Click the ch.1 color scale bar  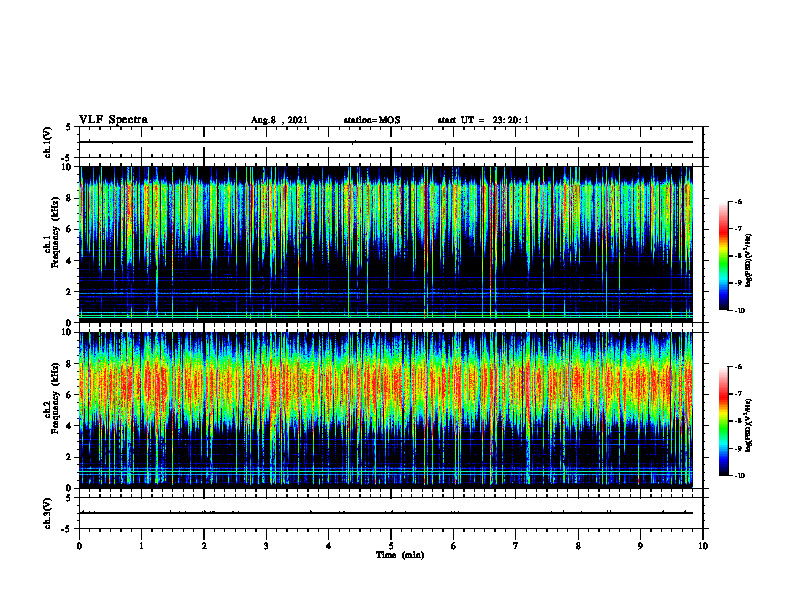click(724, 256)
